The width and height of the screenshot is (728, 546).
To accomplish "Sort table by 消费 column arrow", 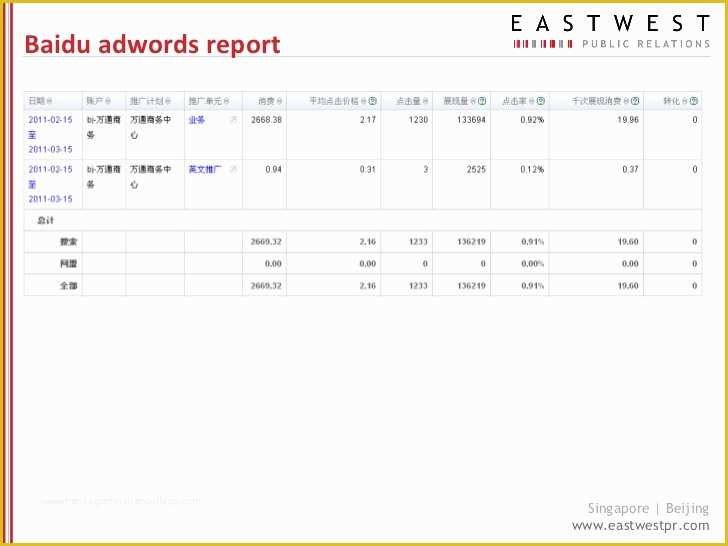I will coord(279,101).
